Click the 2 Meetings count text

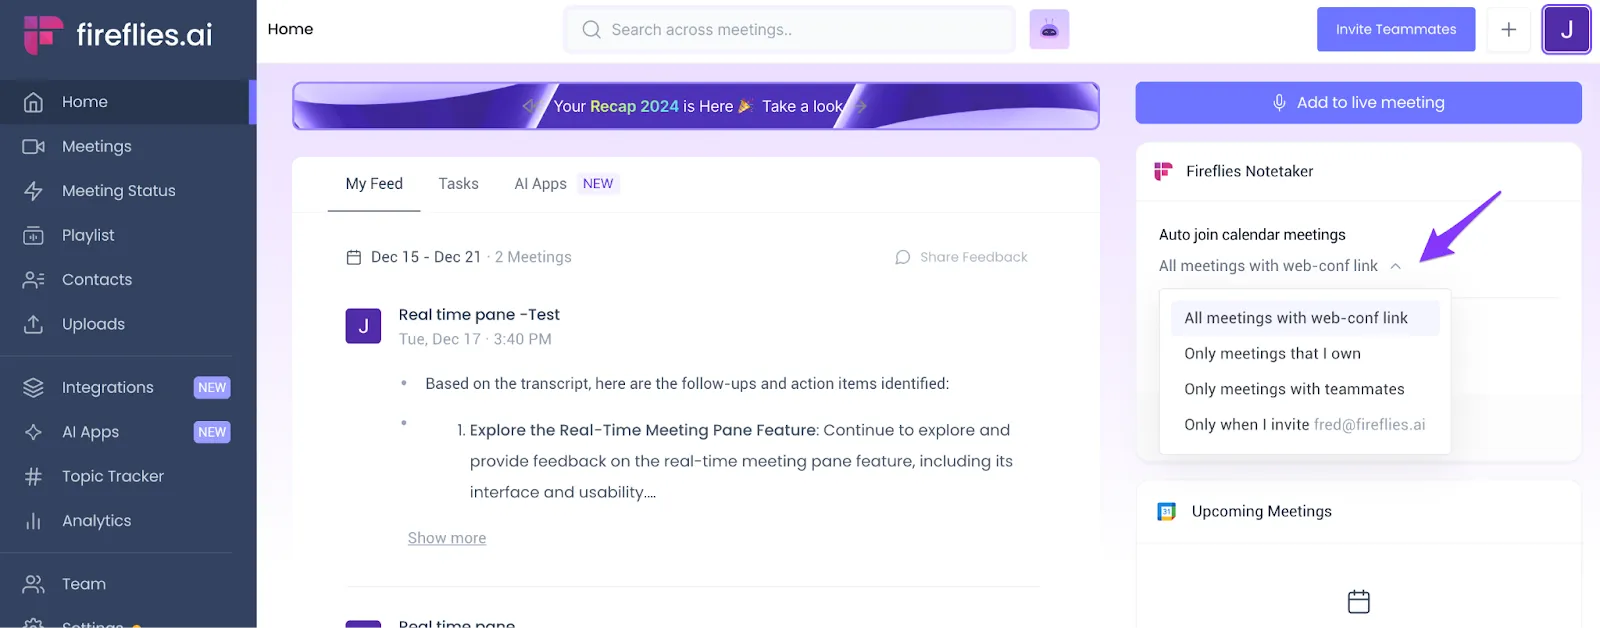(x=533, y=258)
